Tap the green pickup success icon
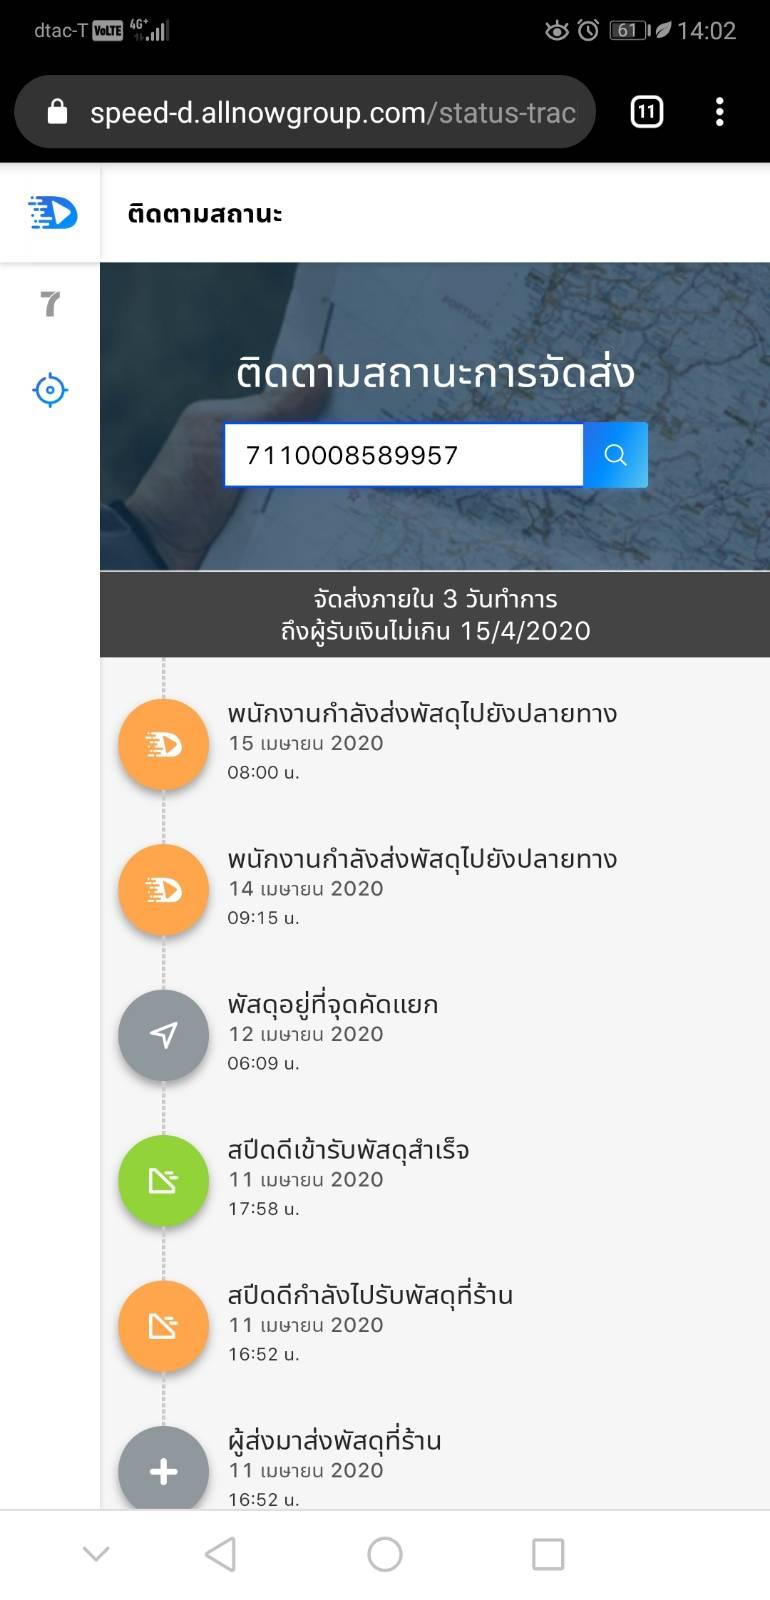The width and height of the screenshot is (770, 1600). [x=163, y=1181]
